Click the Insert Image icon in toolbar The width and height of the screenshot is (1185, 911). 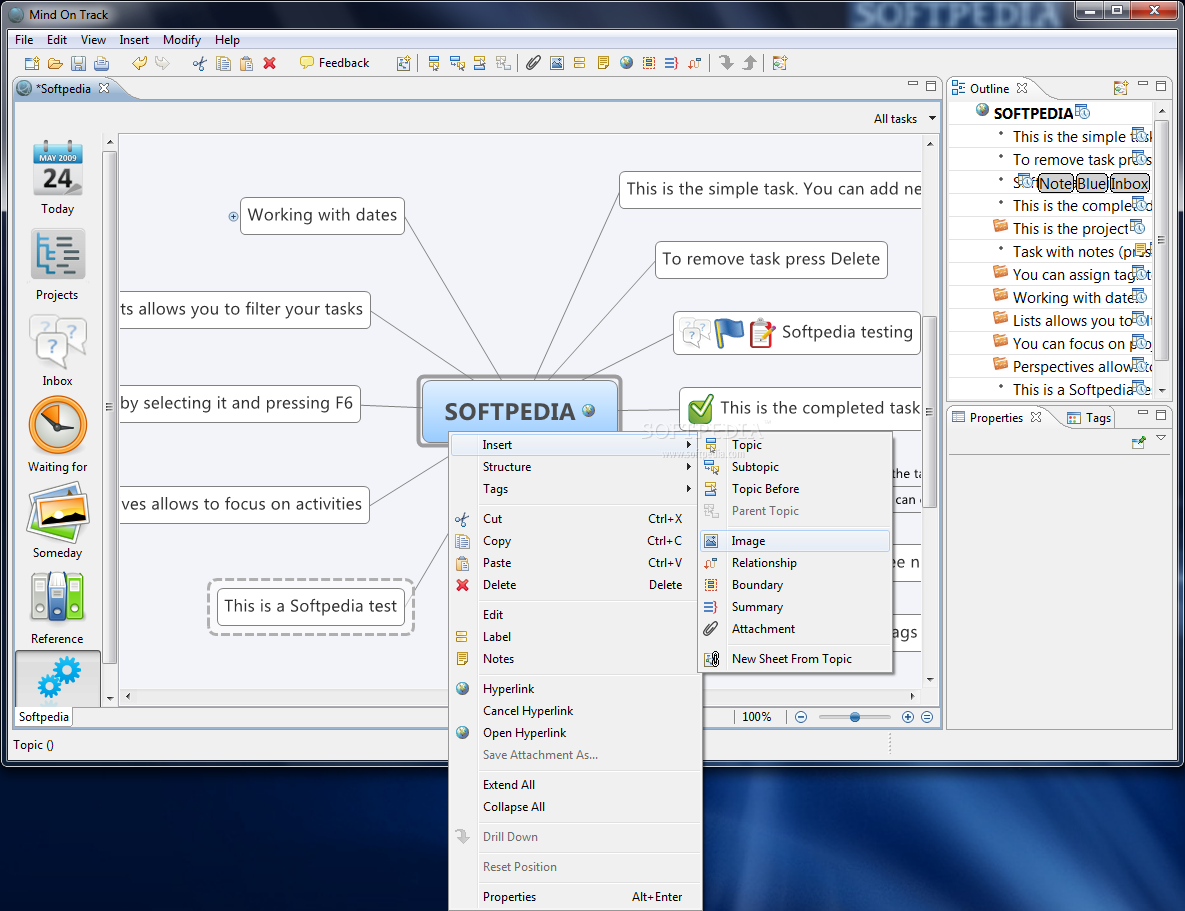[x=557, y=64]
